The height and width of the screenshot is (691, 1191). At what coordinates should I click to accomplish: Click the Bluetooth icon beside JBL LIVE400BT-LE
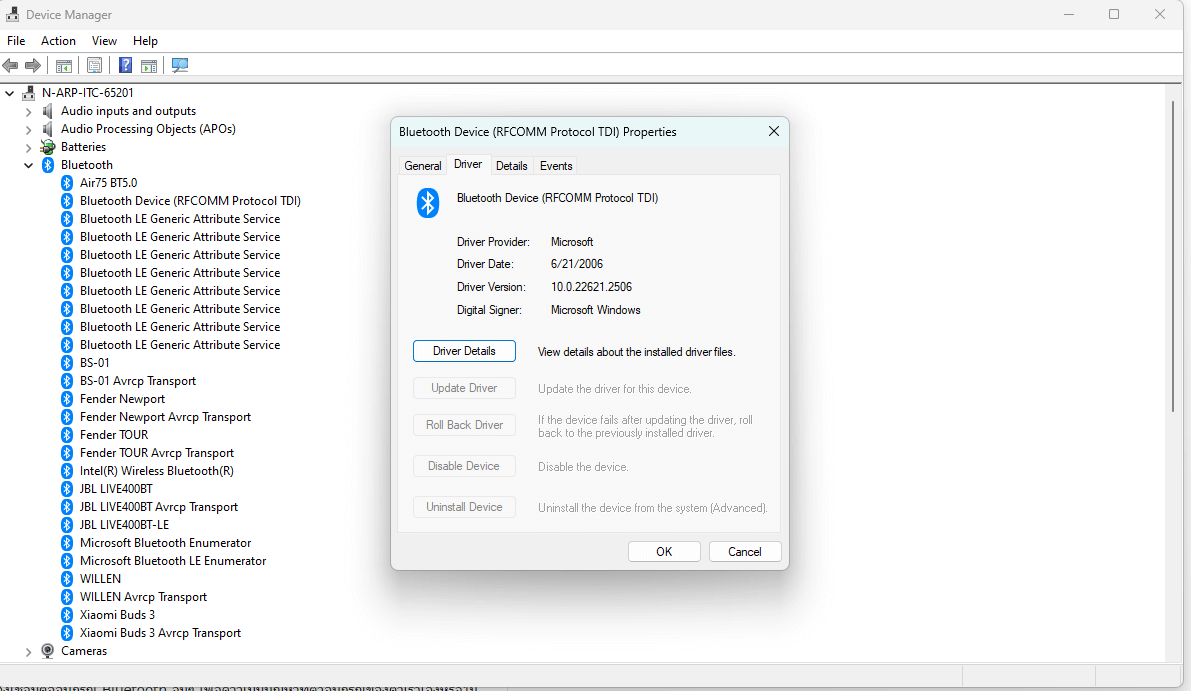click(x=67, y=525)
